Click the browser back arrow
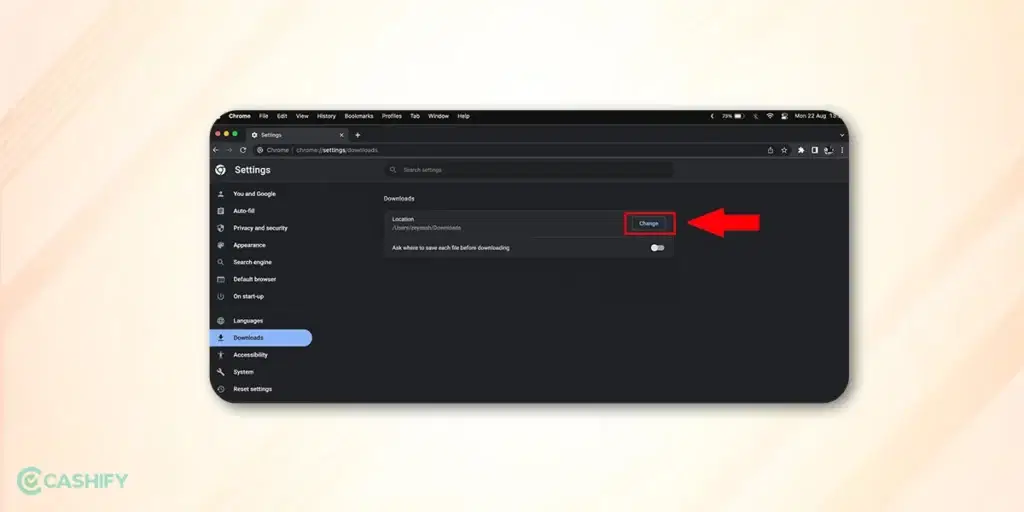 point(216,150)
